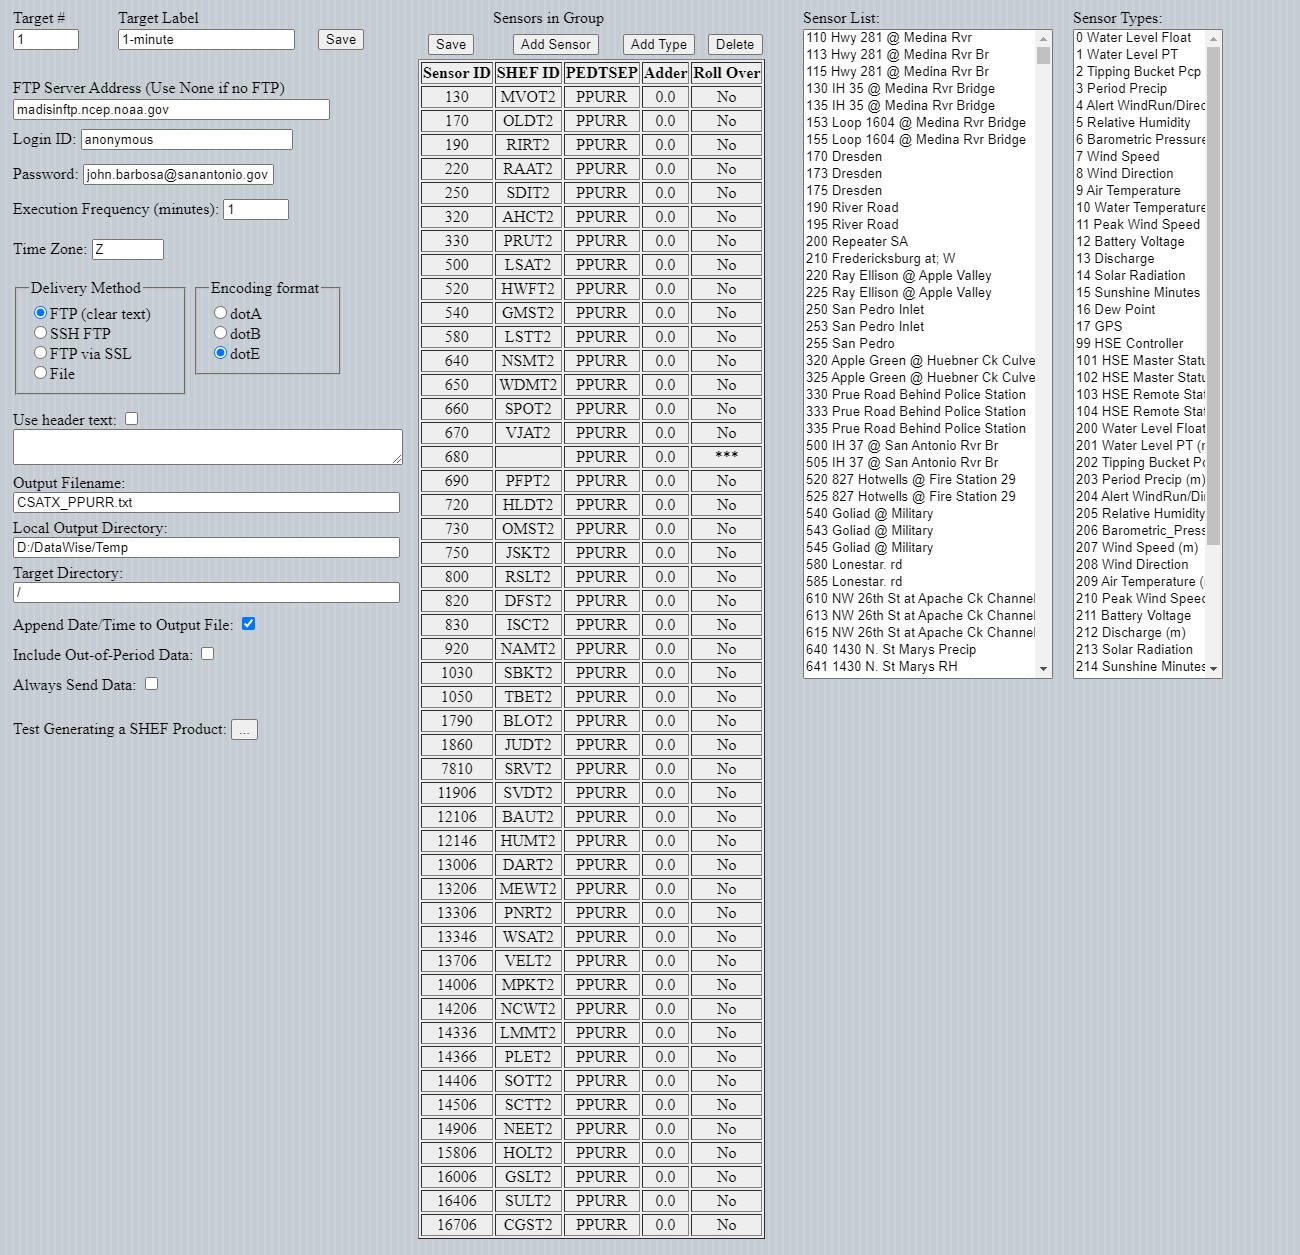Click the FTP Server Address input field
This screenshot has height=1255, width=1300.
(x=171, y=110)
